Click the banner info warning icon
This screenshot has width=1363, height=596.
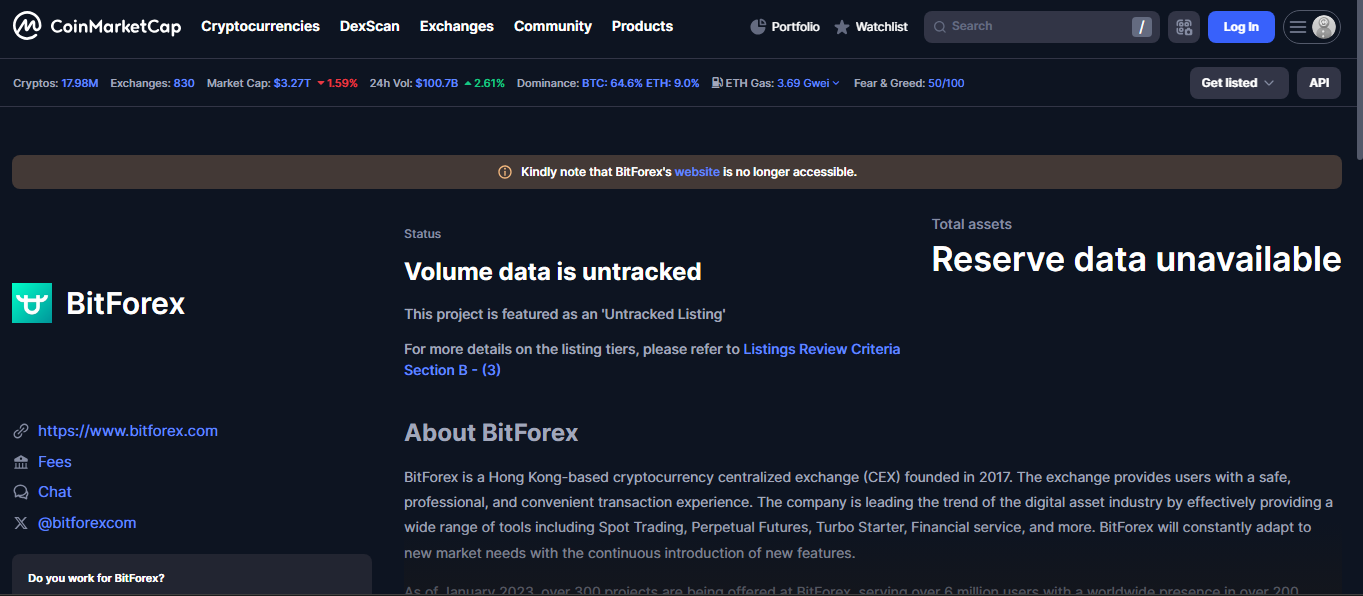click(x=505, y=172)
